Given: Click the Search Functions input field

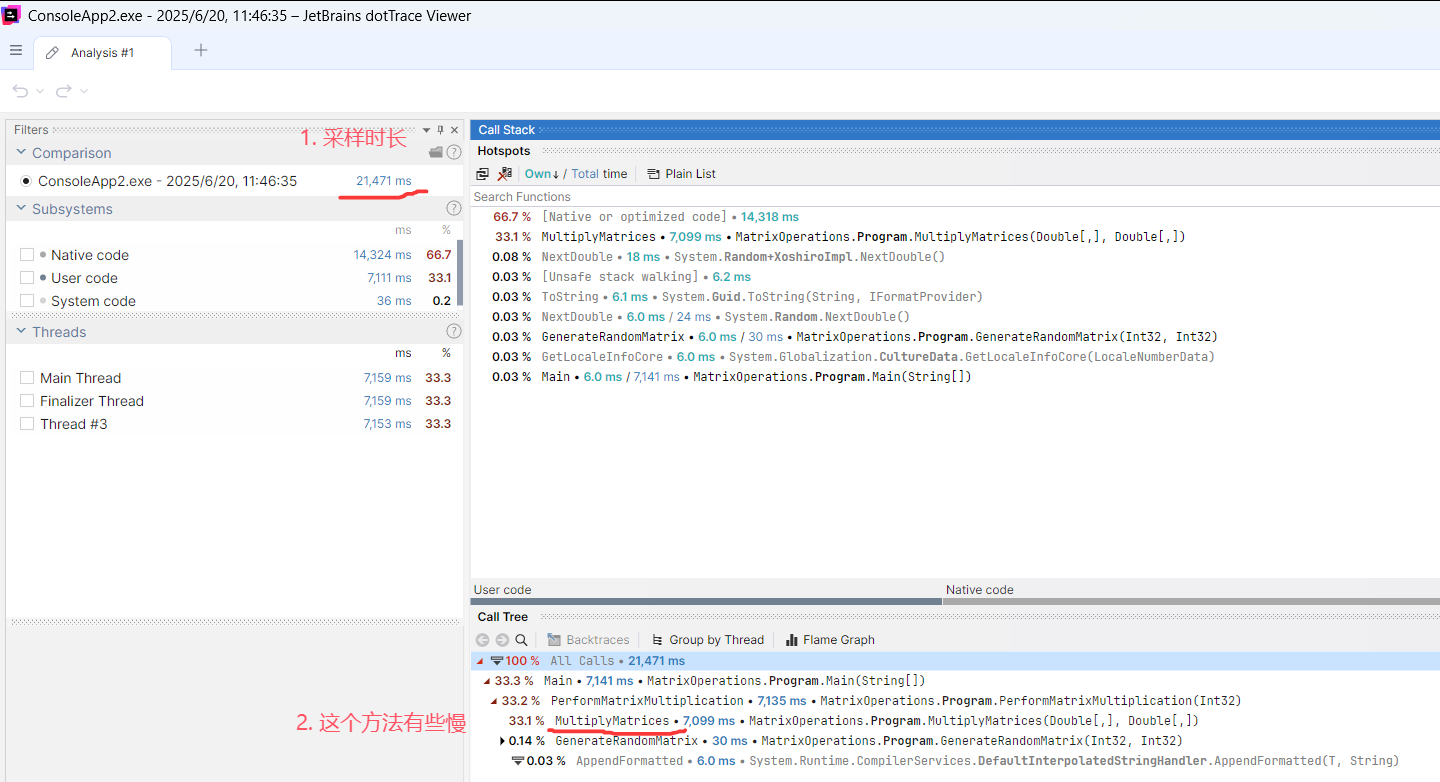Looking at the screenshot, I should tap(900, 197).
